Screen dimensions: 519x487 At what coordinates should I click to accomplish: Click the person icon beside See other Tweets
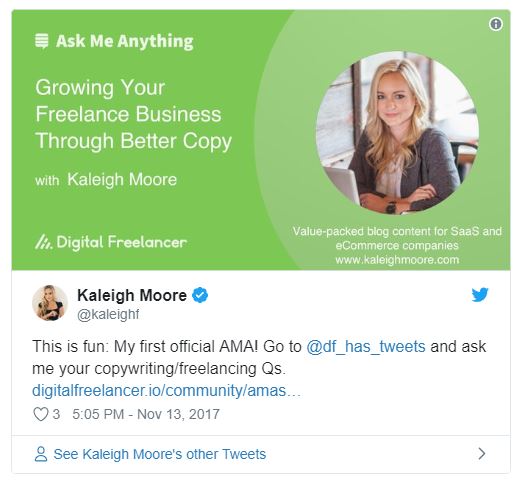click(41, 454)
